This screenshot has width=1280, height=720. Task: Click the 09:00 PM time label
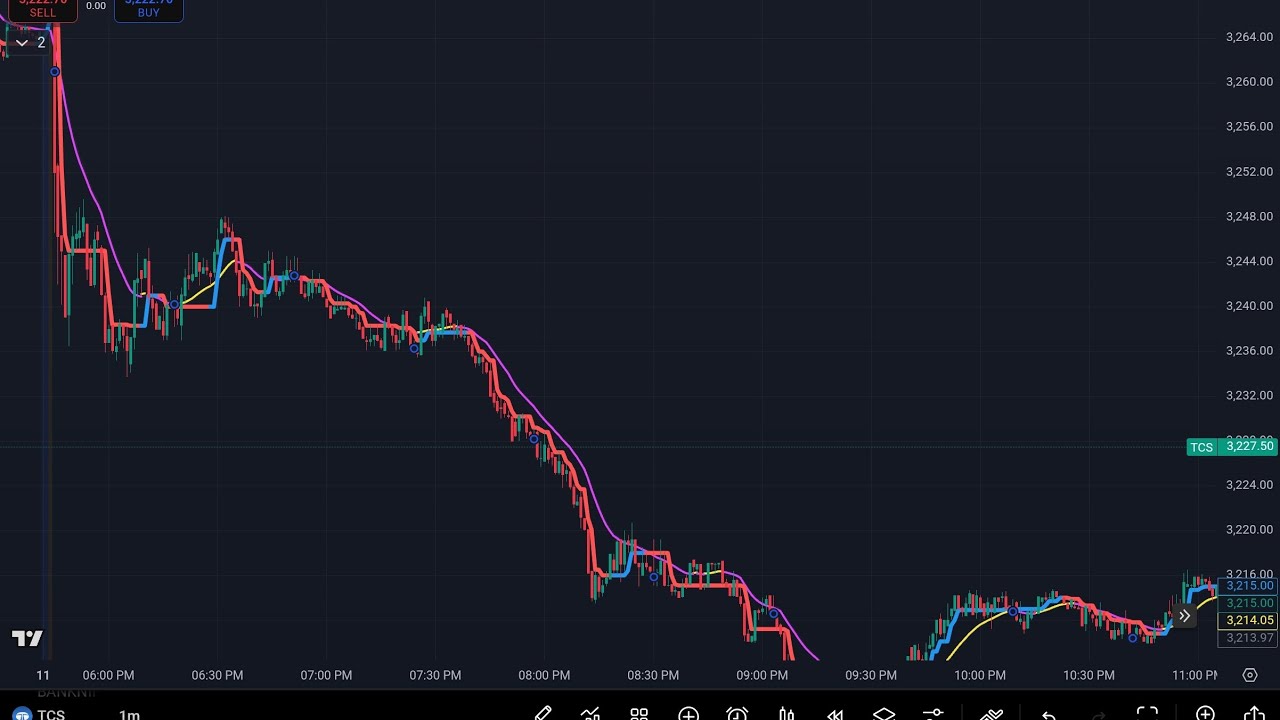click(x=762, y=675)
